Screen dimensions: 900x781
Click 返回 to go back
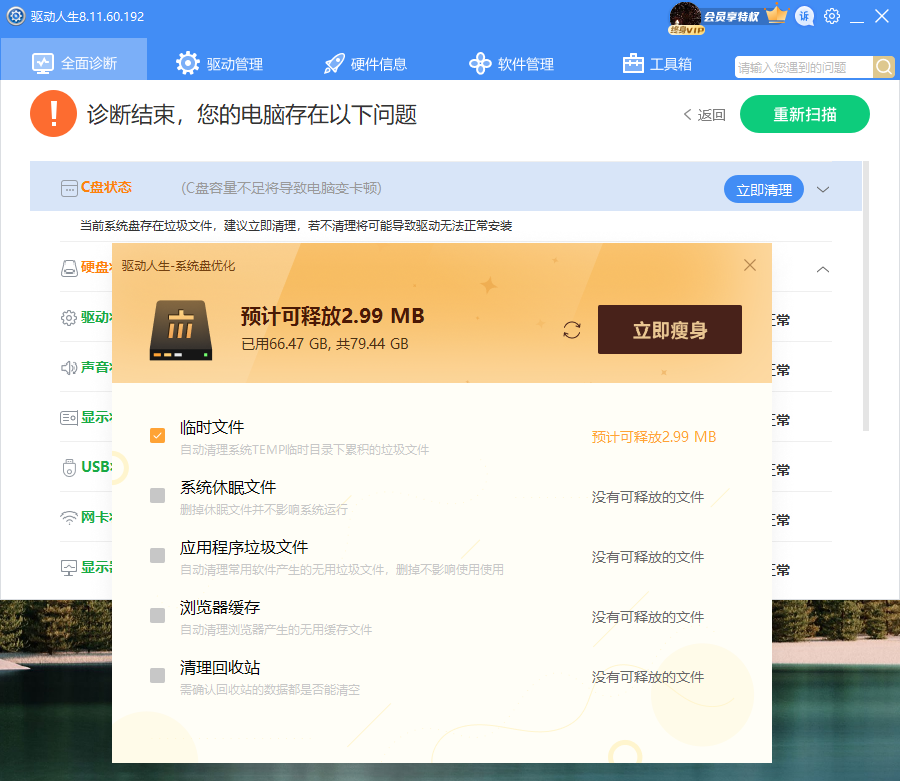[x=705, y=115]
